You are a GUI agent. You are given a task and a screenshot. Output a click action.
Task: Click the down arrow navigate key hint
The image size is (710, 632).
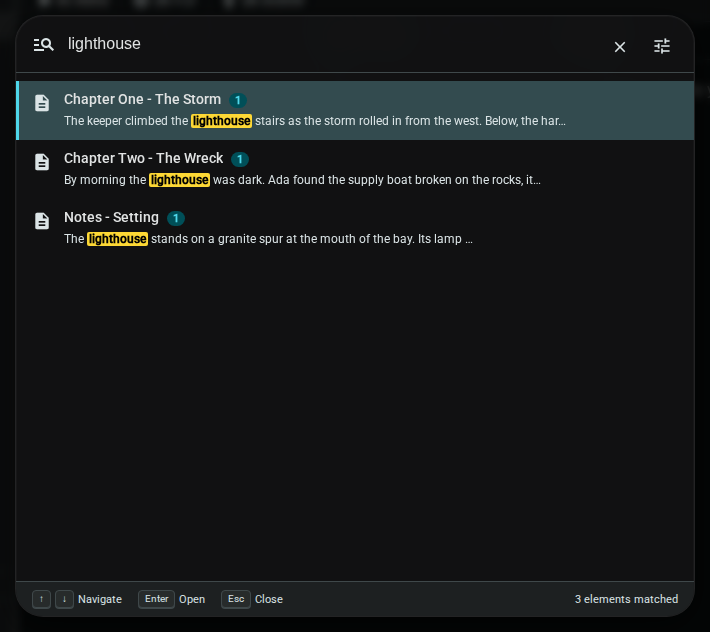click(64, 599)
